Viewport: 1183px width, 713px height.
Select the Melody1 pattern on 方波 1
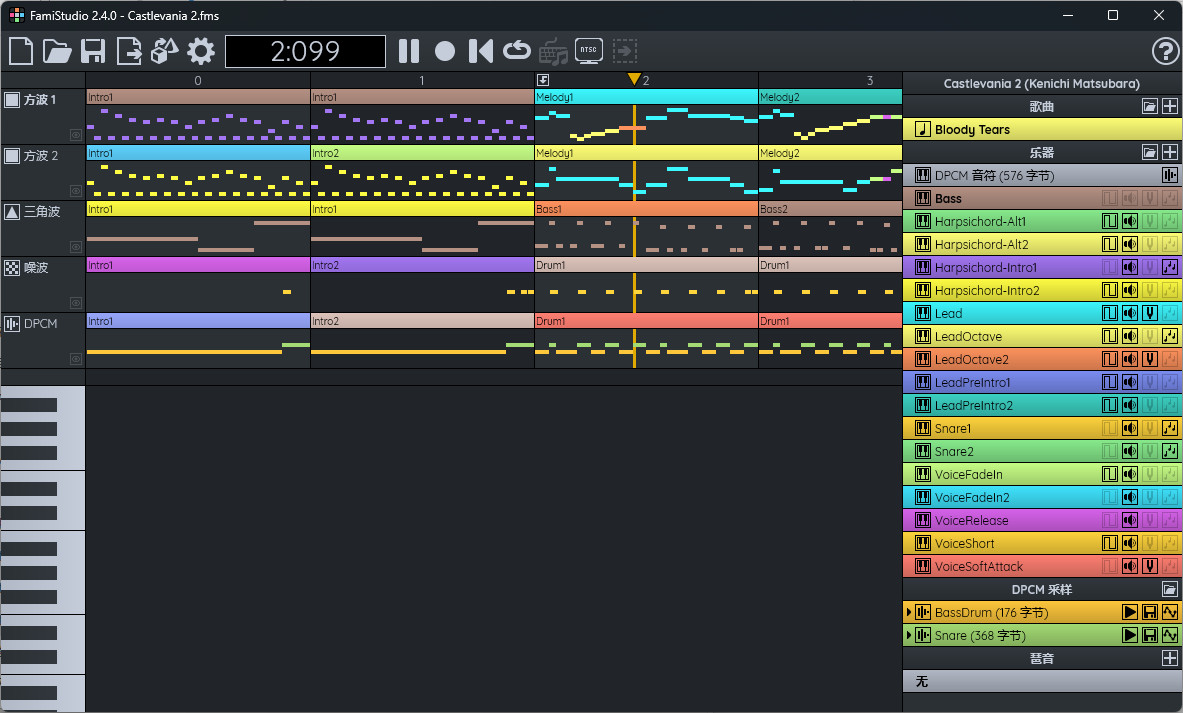click(647, 97)
